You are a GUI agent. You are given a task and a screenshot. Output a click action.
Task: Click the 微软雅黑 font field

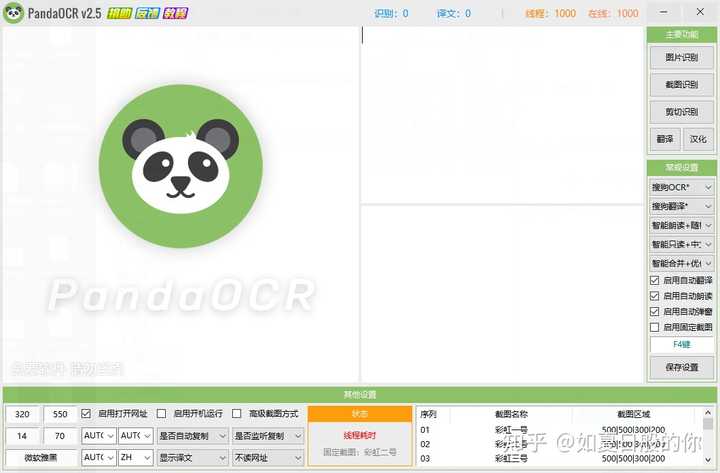coord(41,458)
